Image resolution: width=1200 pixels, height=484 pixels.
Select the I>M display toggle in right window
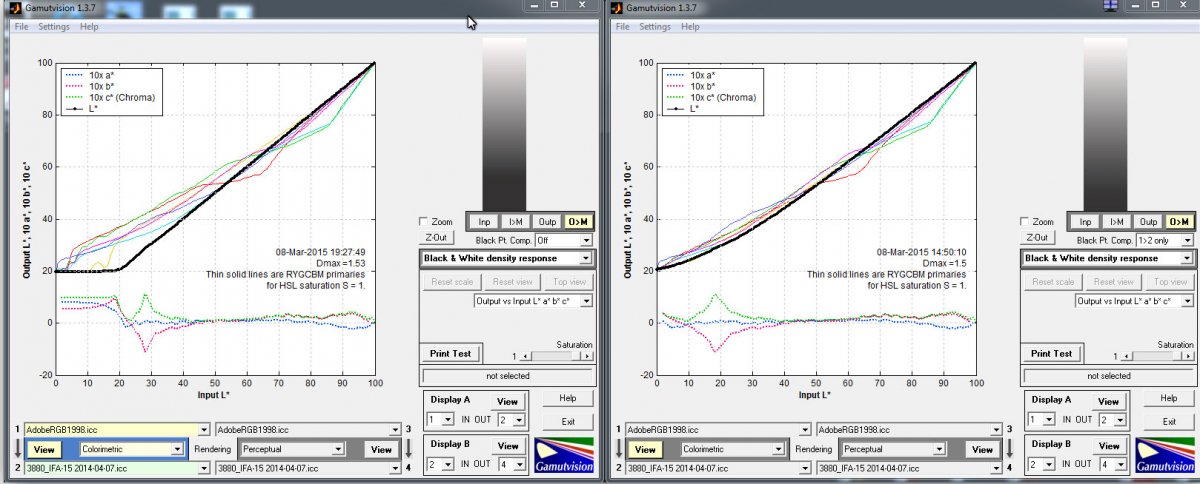1117,222
